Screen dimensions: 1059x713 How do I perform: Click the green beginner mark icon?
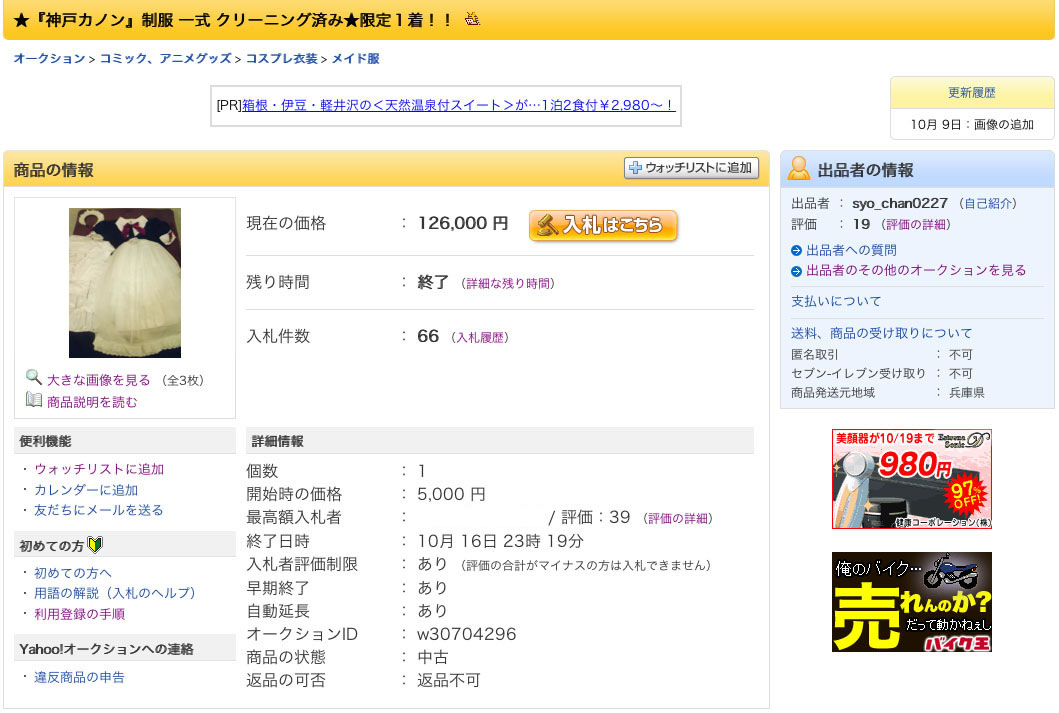click(x=96, y=545)
